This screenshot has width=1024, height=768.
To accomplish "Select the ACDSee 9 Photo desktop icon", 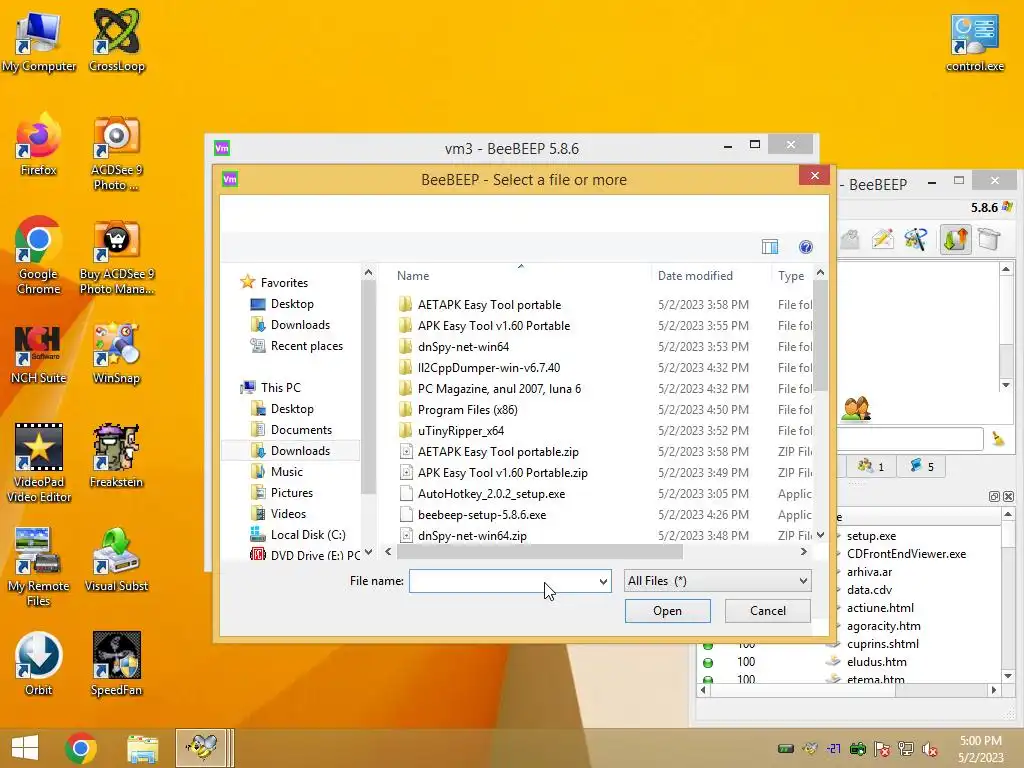I will point(116,153).
